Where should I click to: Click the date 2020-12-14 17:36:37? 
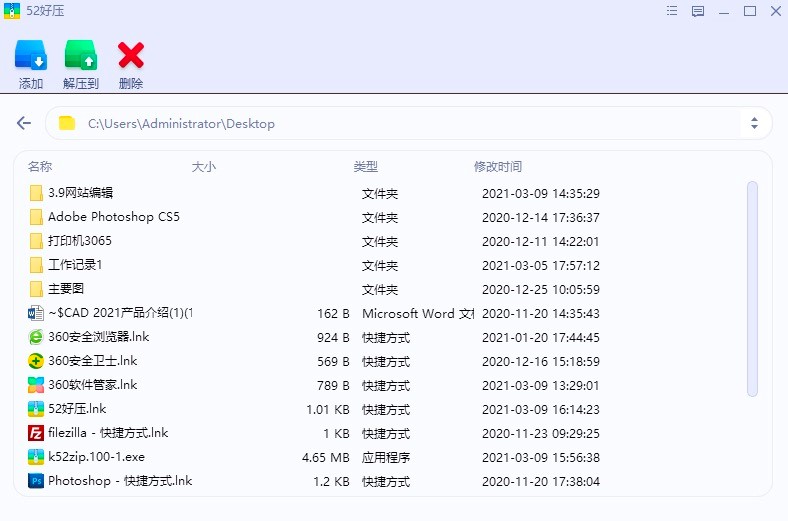(x=541, y=218)
